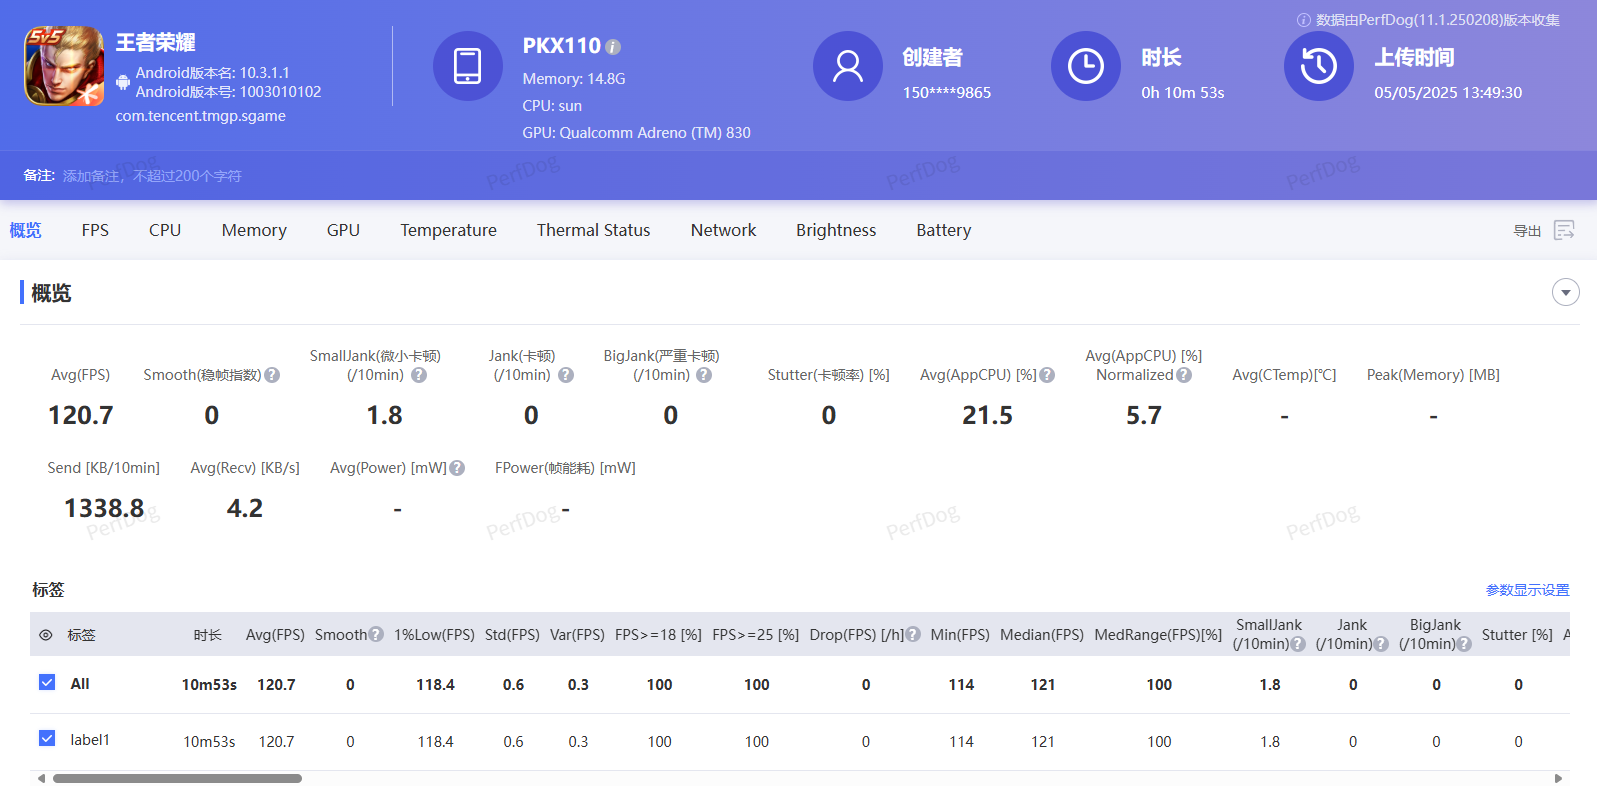Click the label1 row name
Viewport: 1597px width, 792px height.
tap(90, 739)
